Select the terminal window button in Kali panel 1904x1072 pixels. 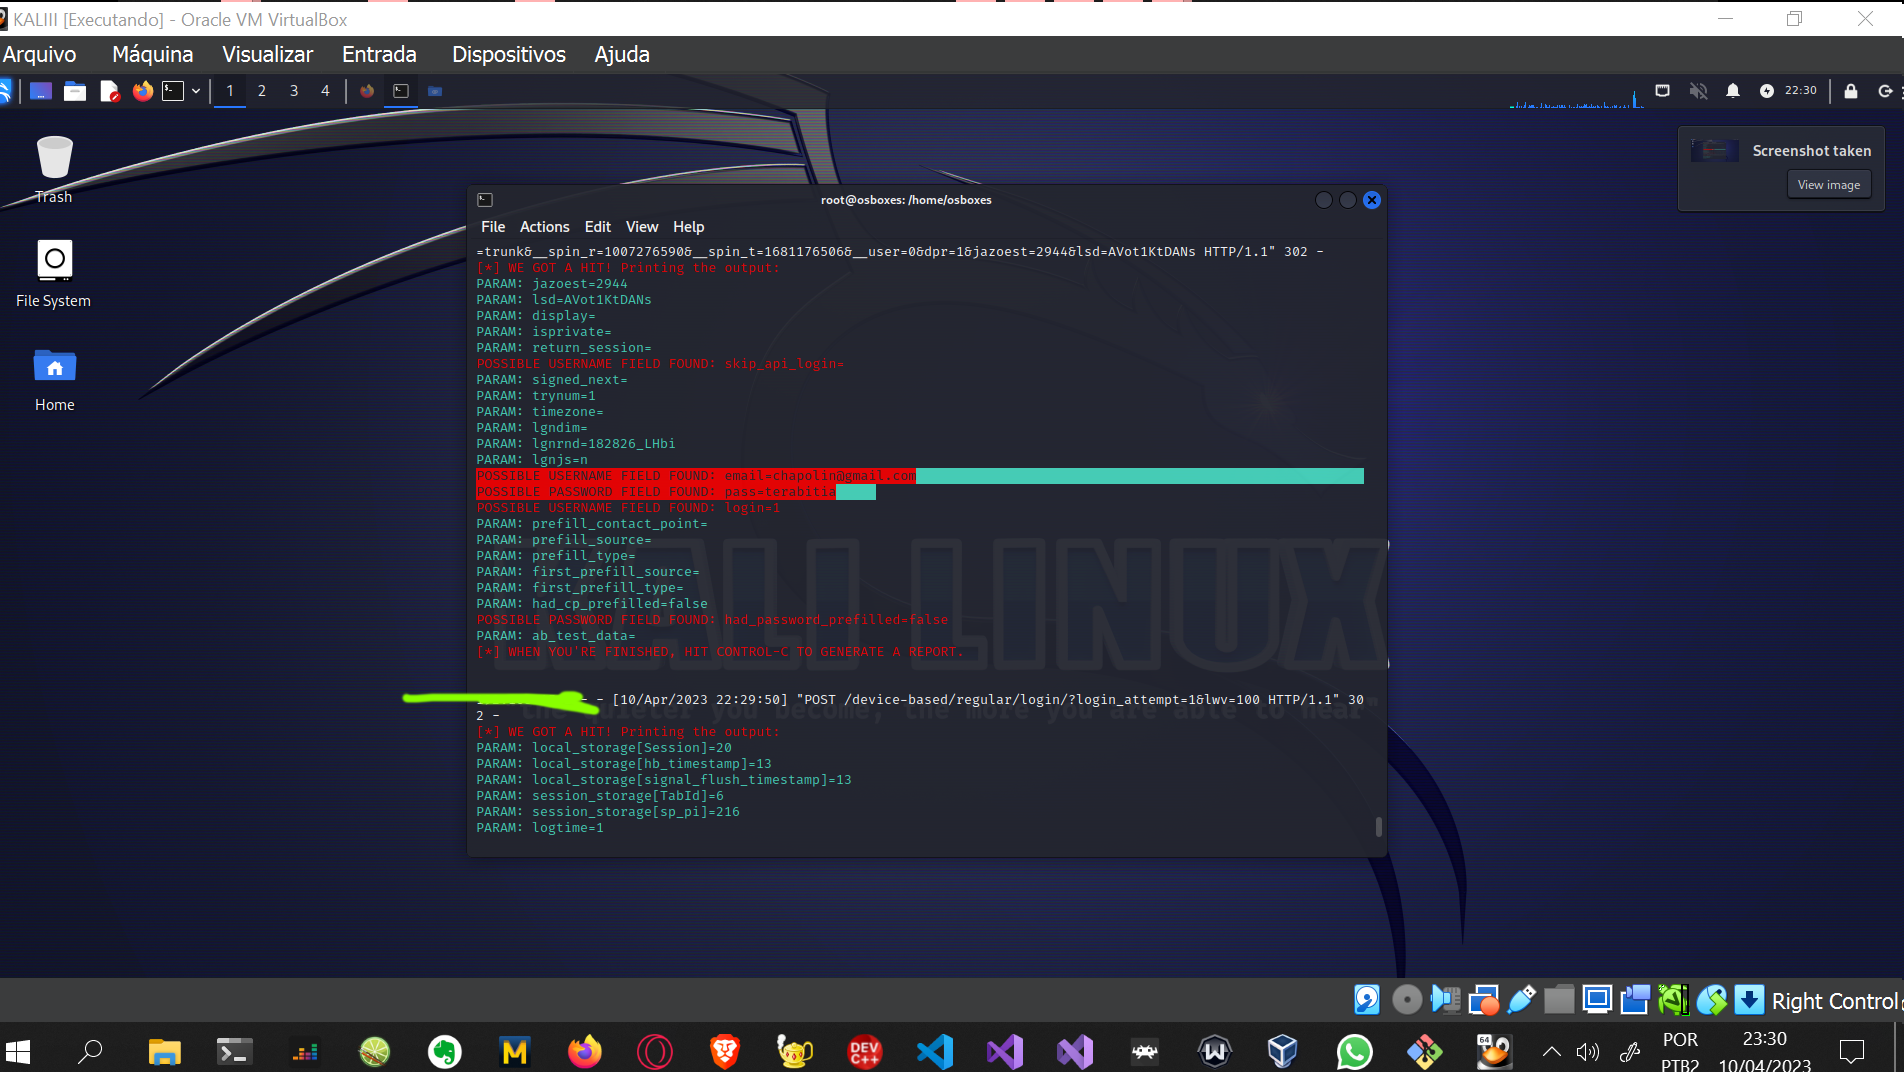pos(401,91)
